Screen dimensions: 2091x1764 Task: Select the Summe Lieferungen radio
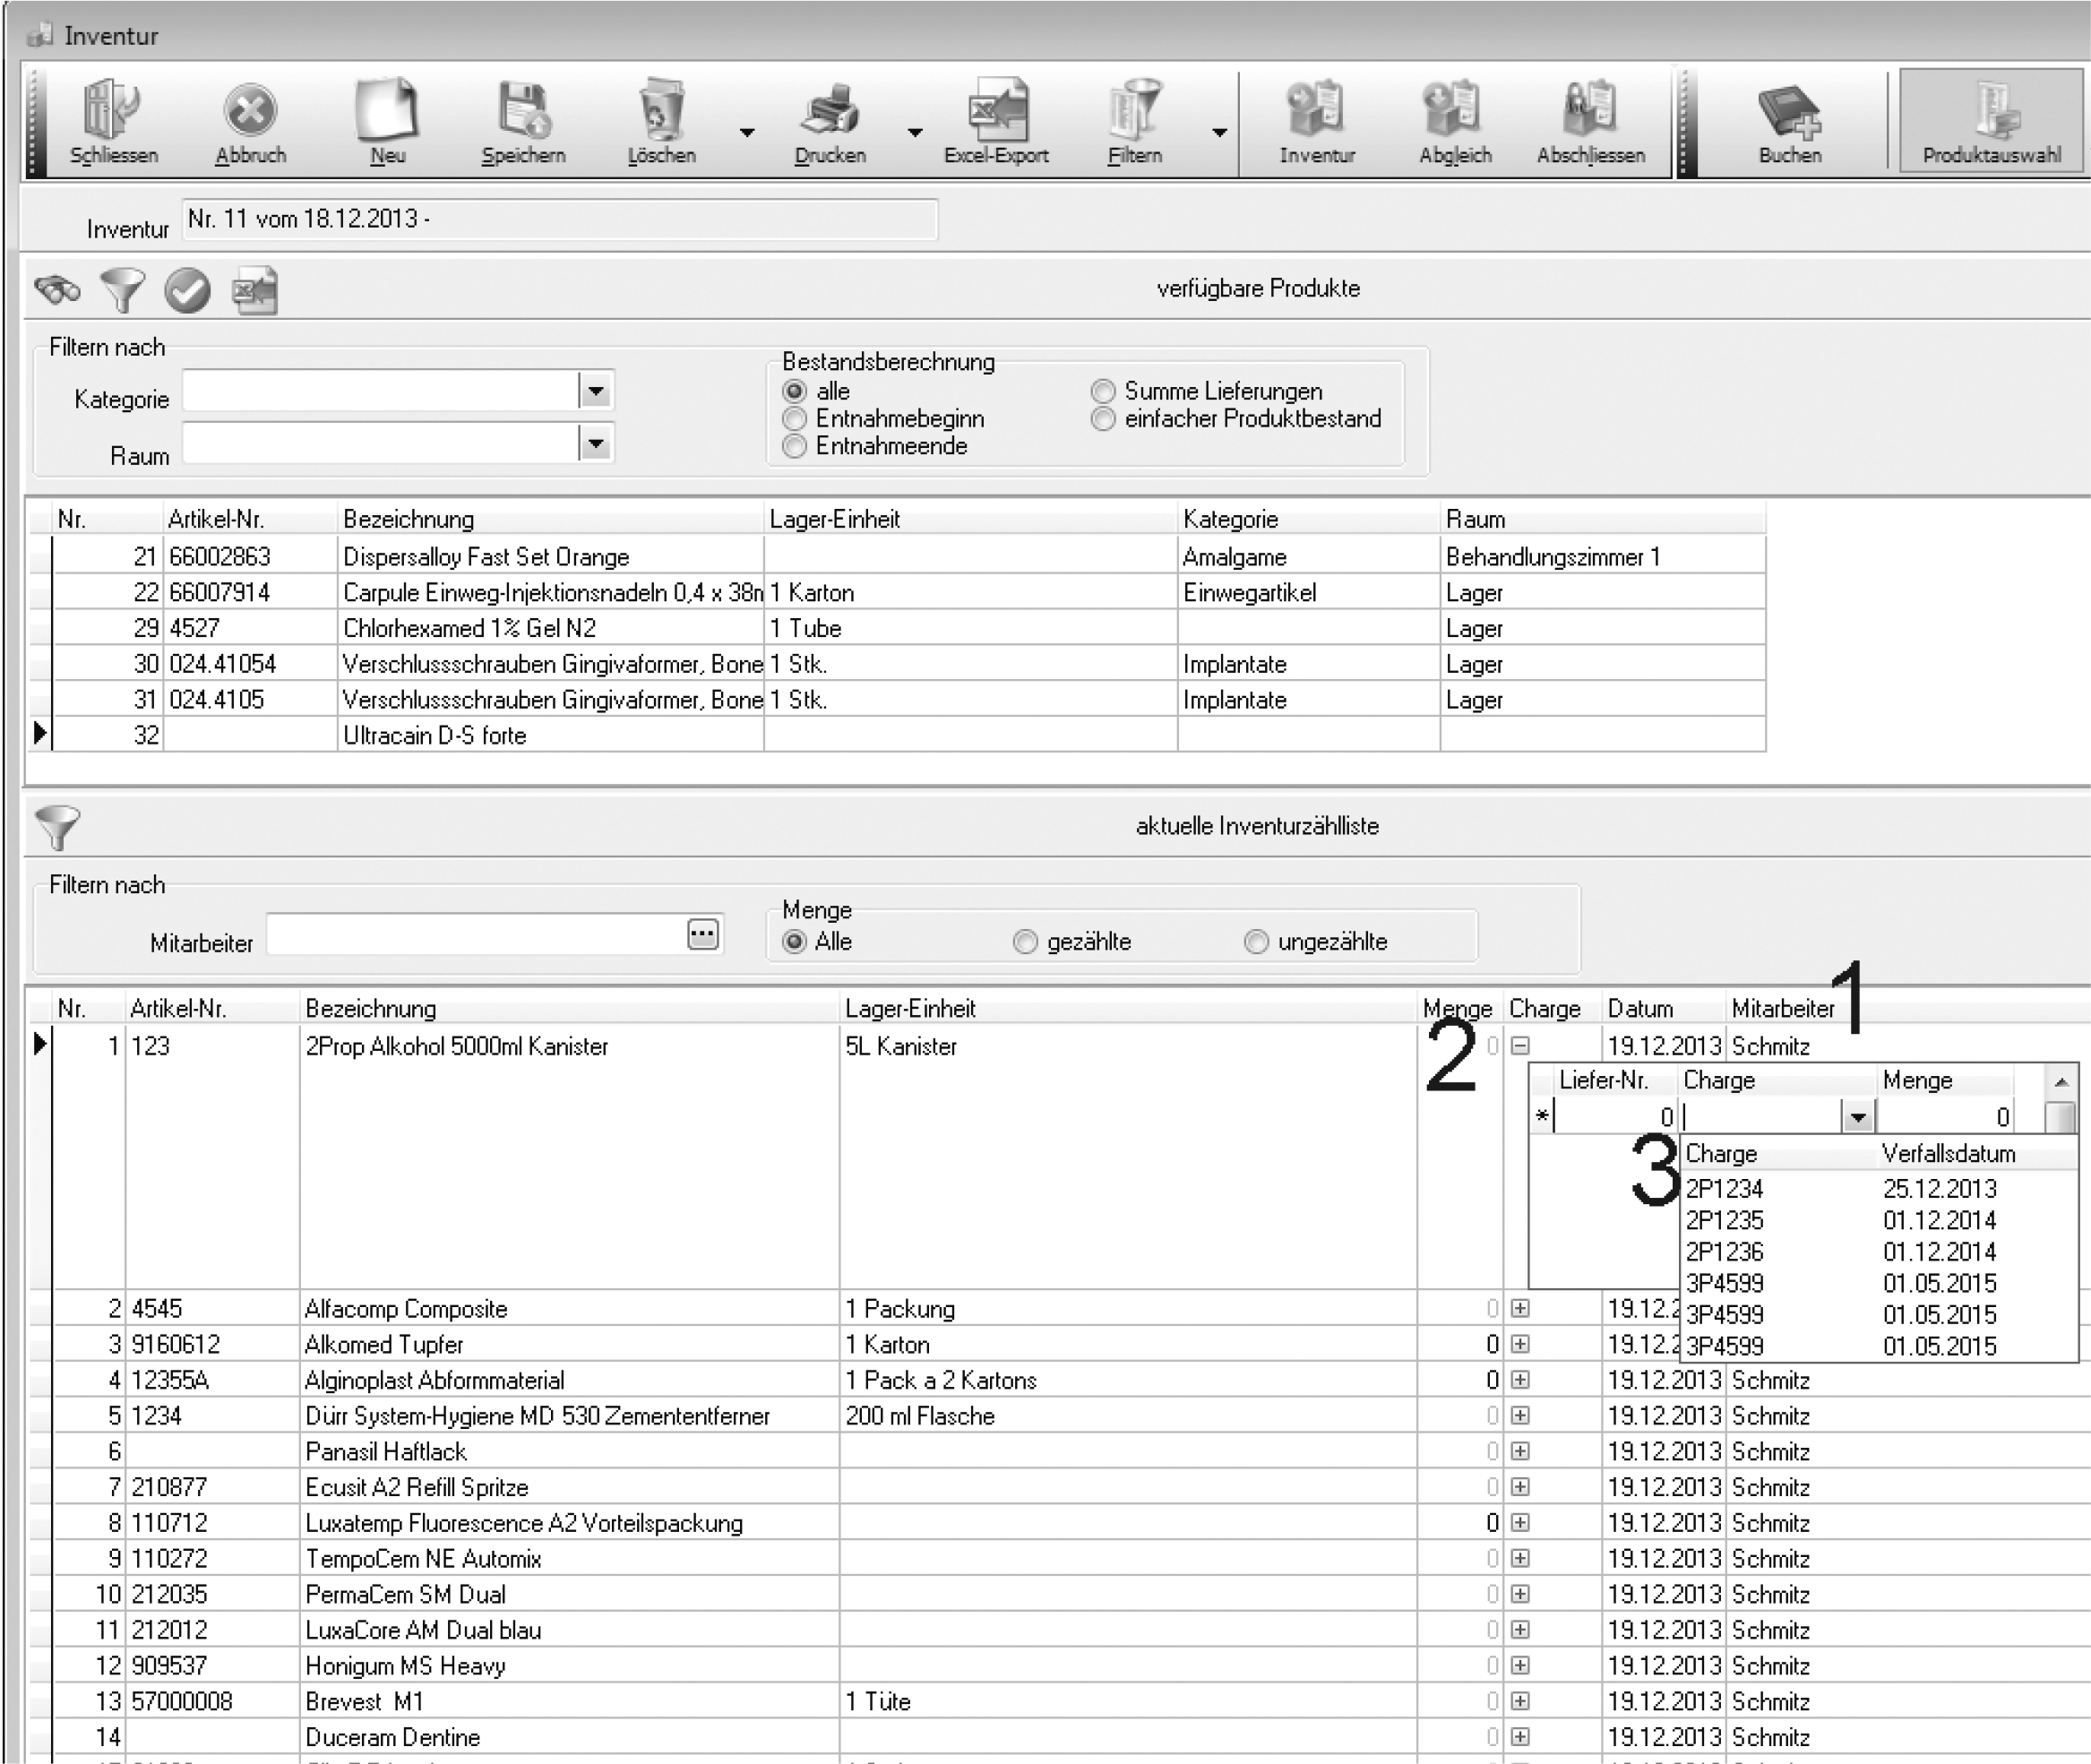click(x=1103, y=391)
